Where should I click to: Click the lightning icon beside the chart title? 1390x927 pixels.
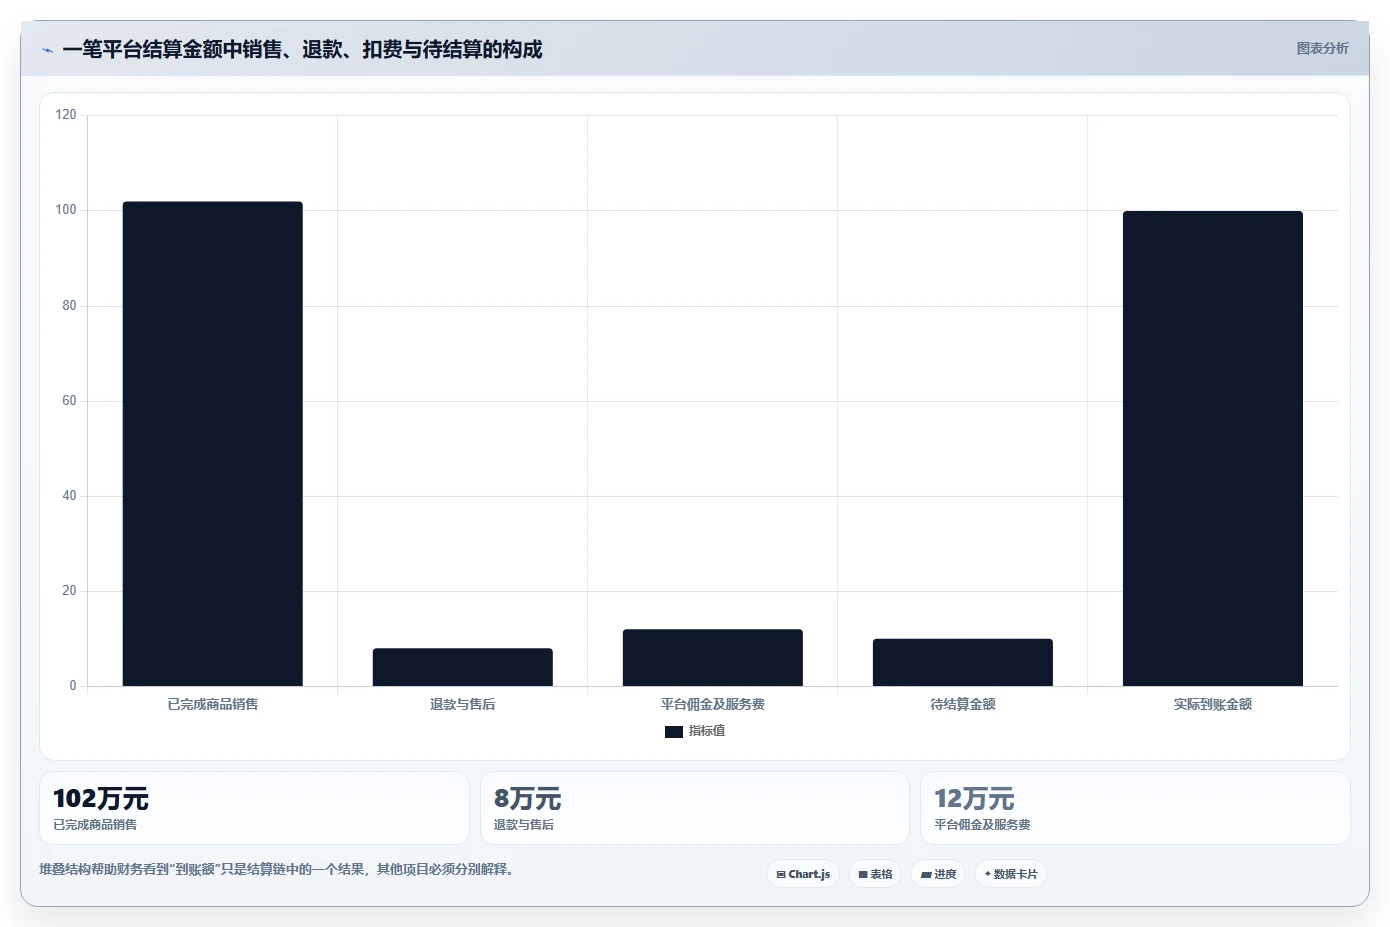point(47,50)
